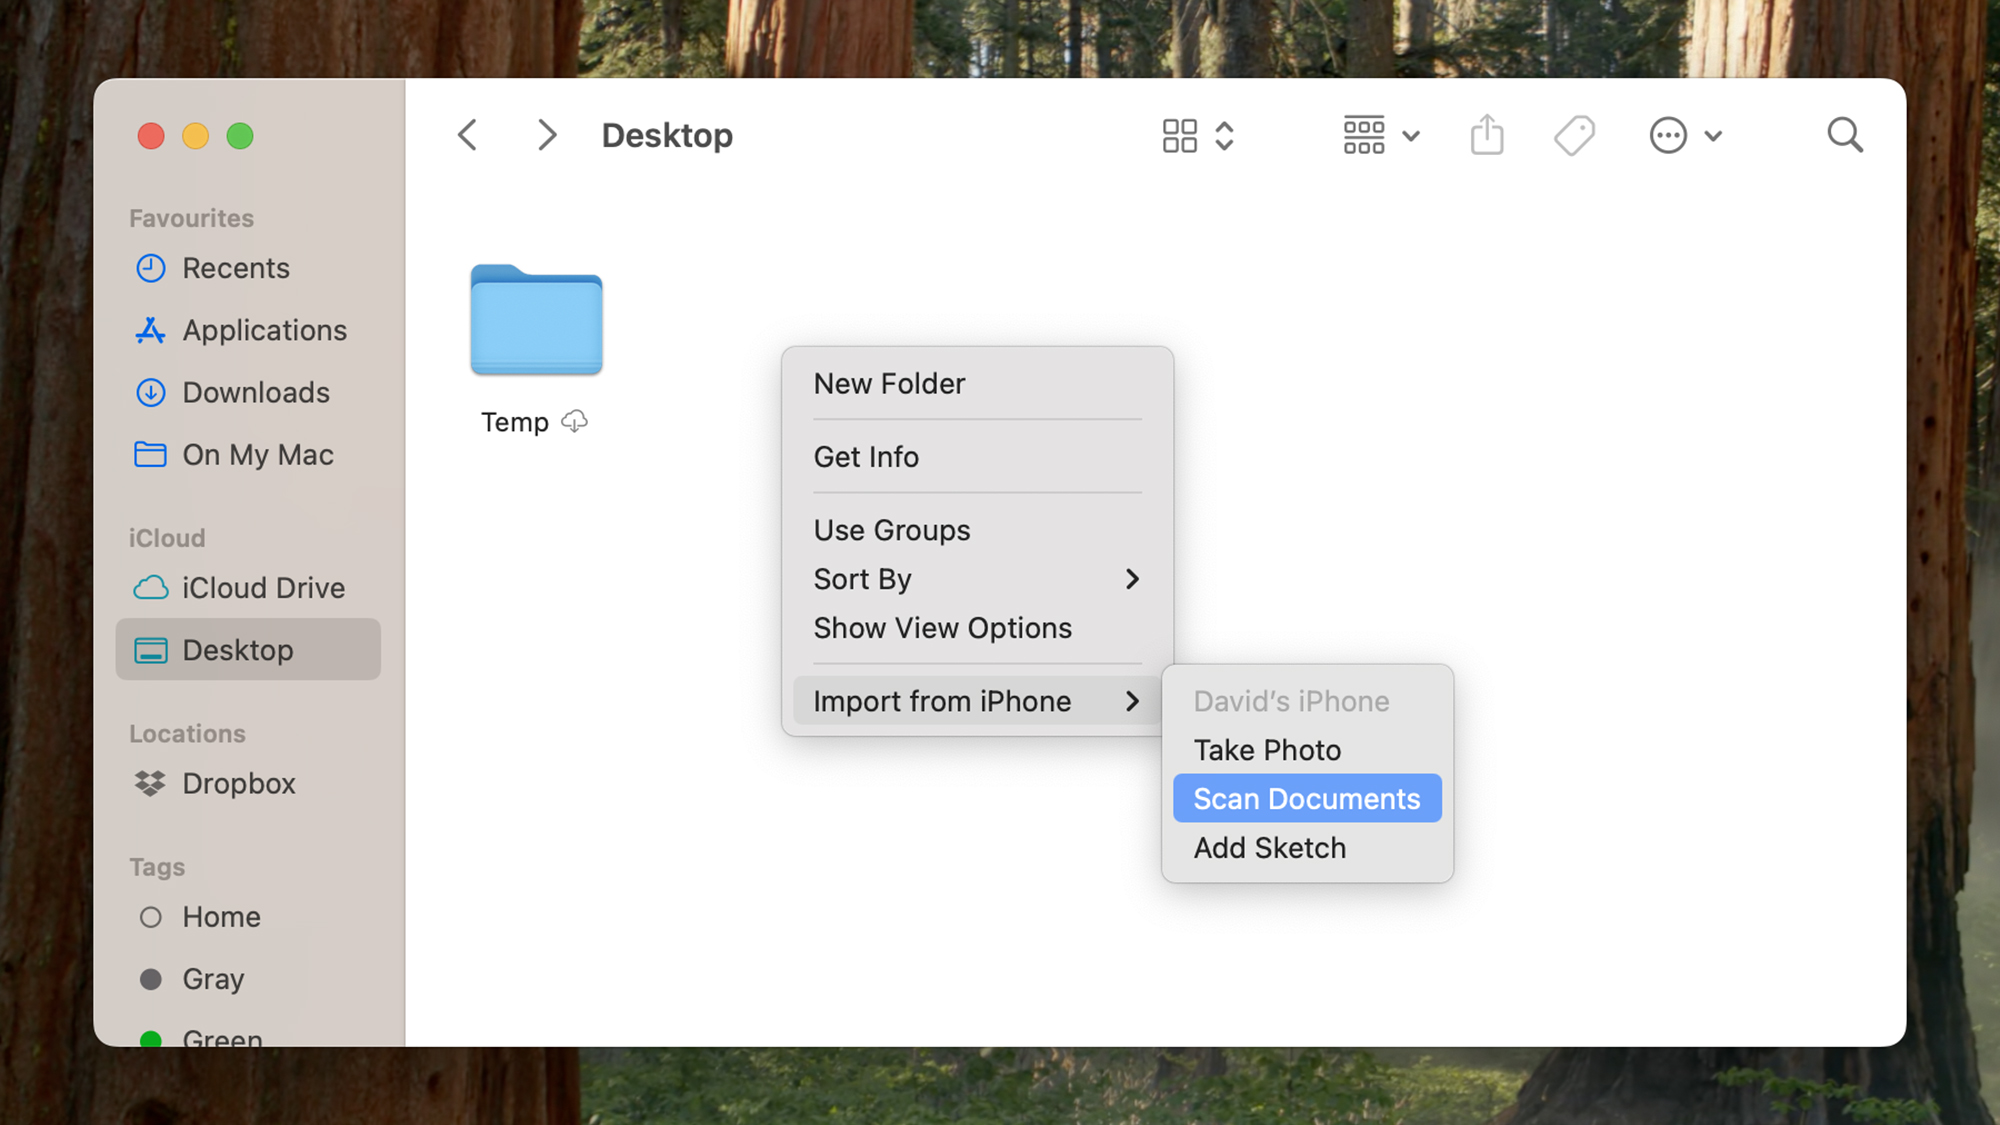Click the Tags icon in the toolbar
Image resolution: width=2000 pixels, height=1125 pixels.
pyautogui.click(x=1573, y=135)
